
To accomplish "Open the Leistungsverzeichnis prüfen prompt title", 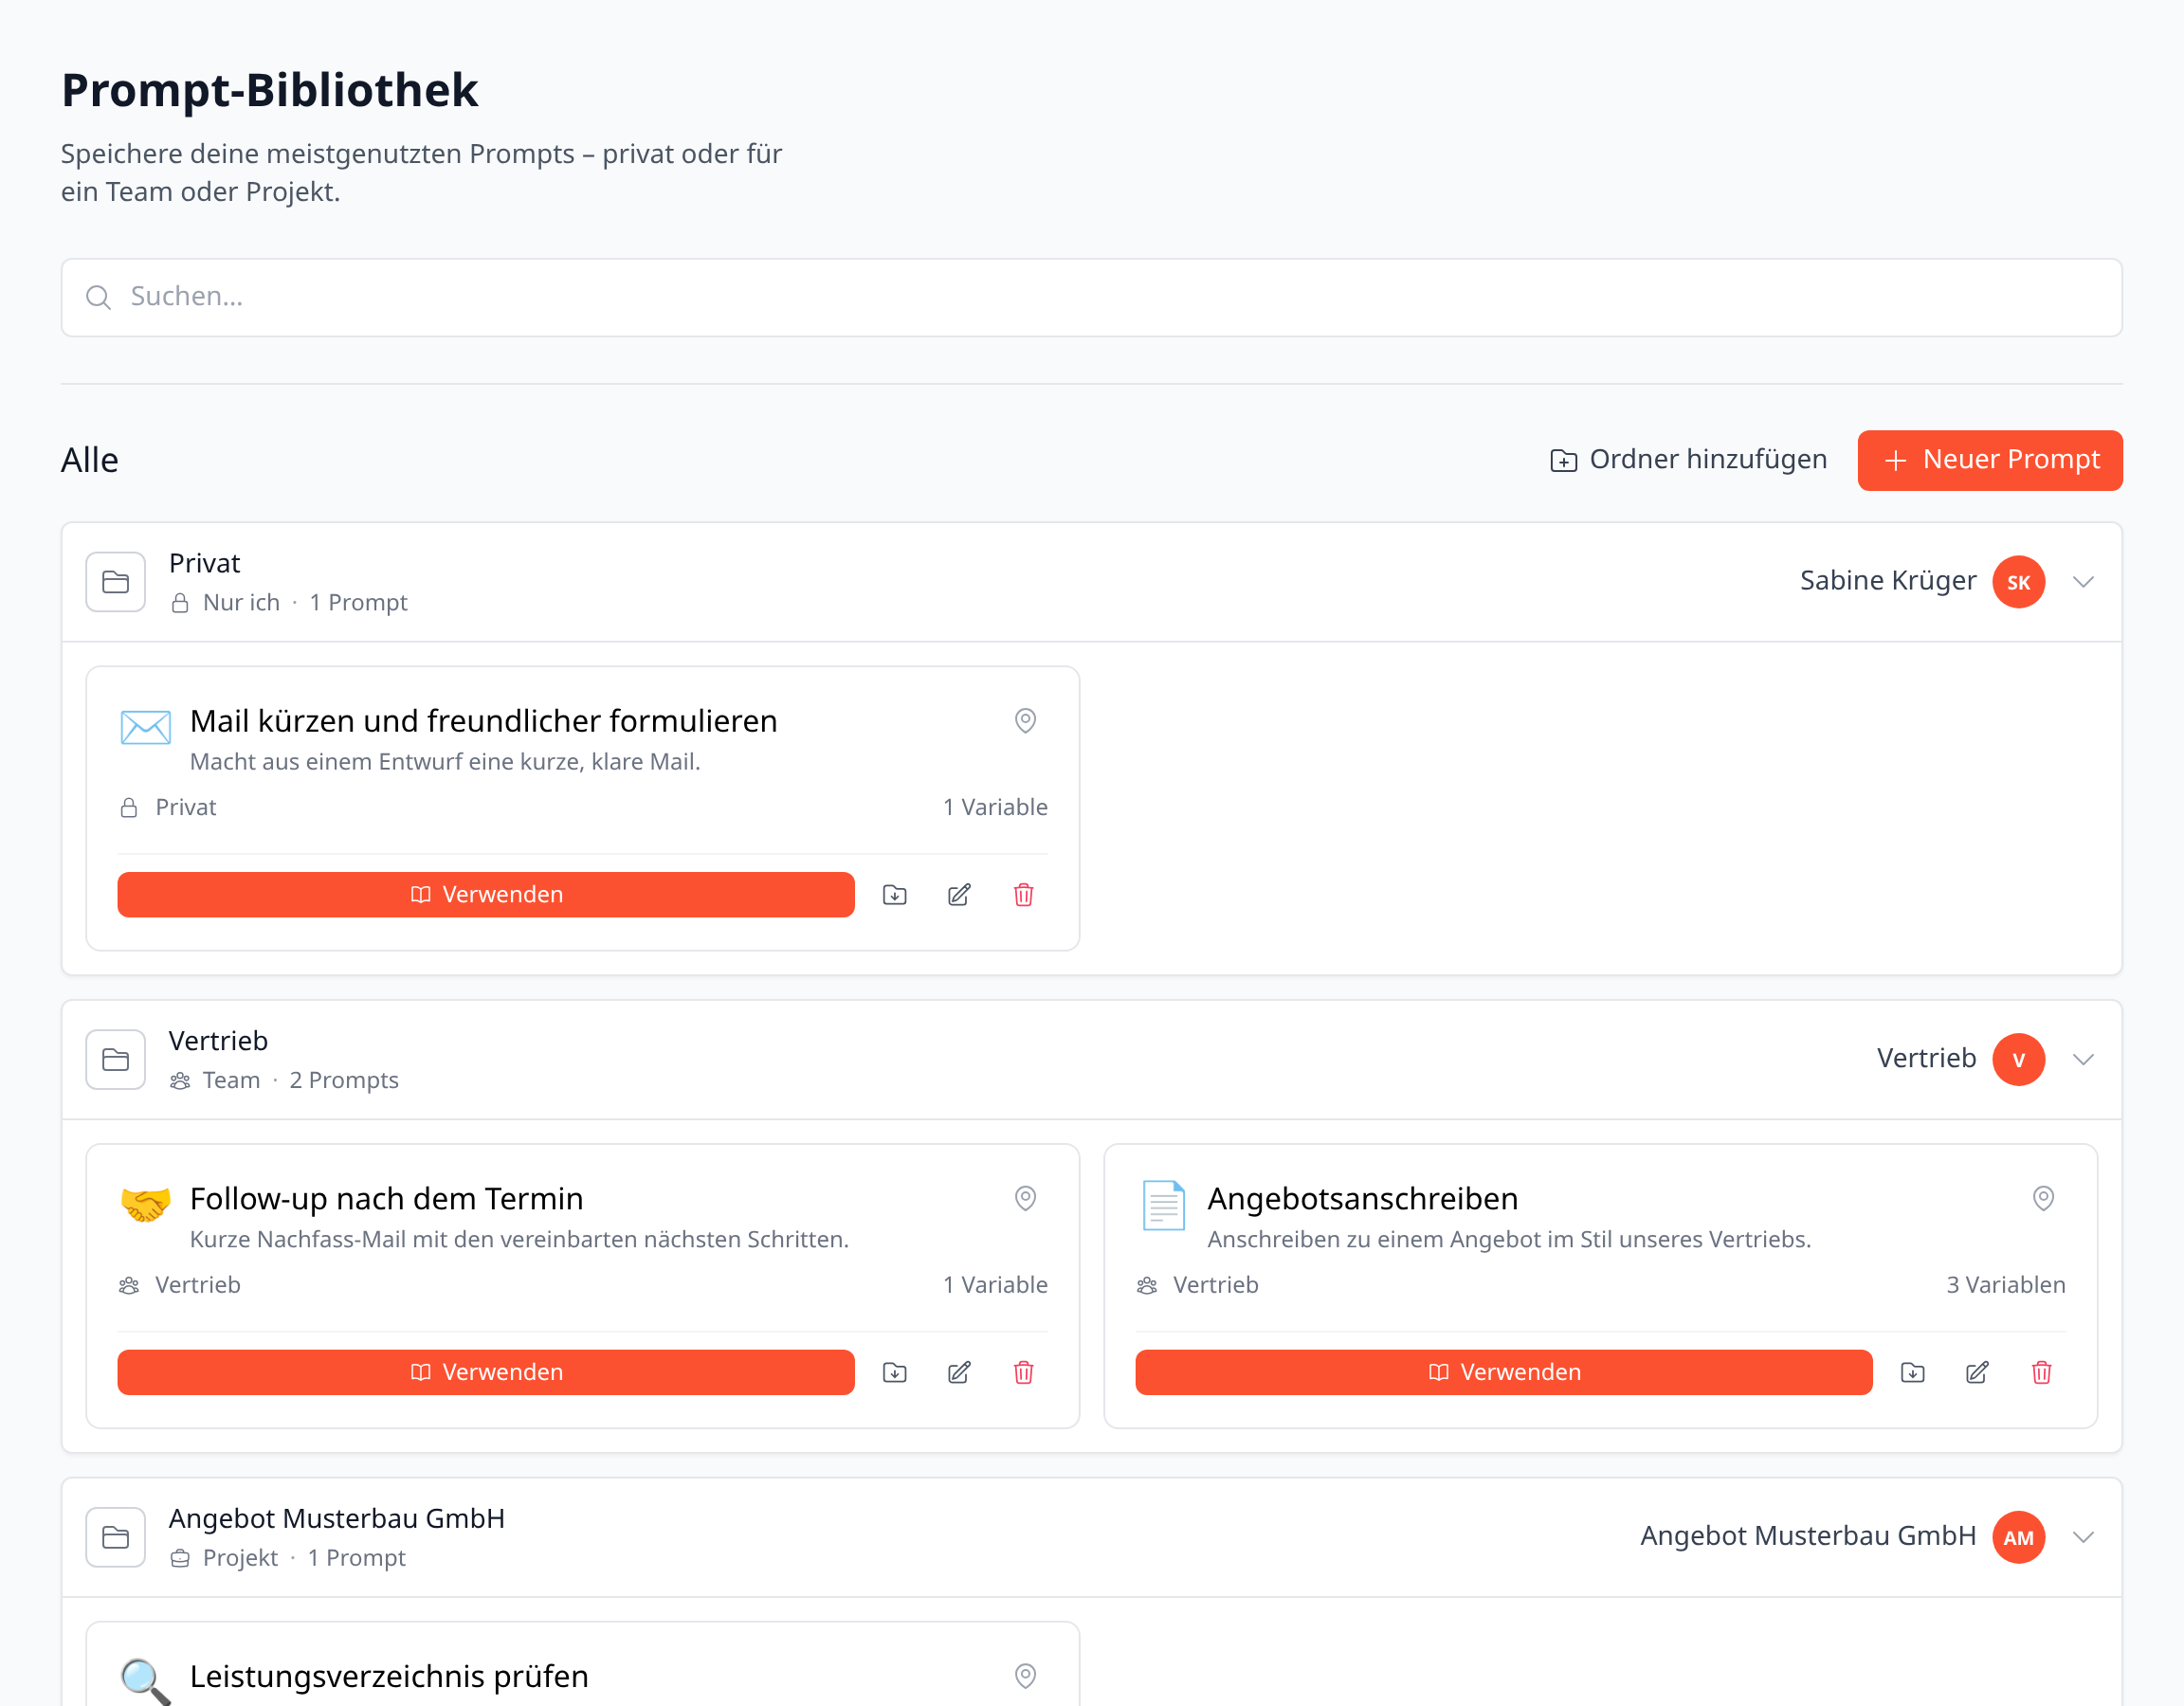I will point(389,1676).
